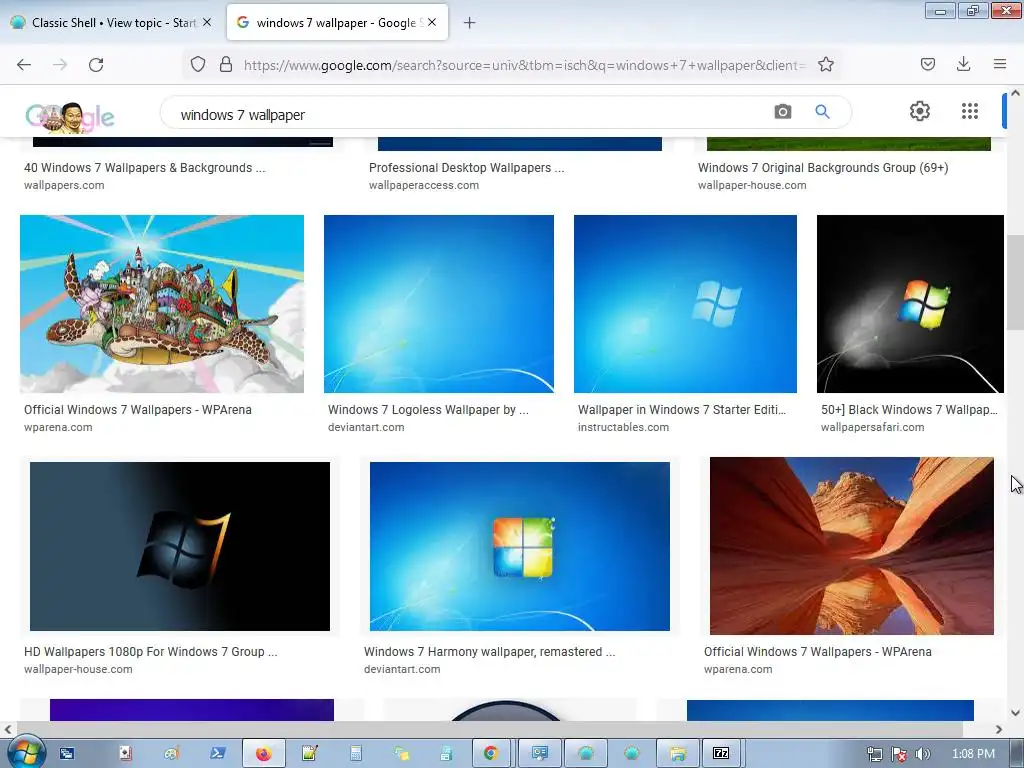1024x768 pixels.
Task: Go back to the previous page
Action: coord(24,65)
